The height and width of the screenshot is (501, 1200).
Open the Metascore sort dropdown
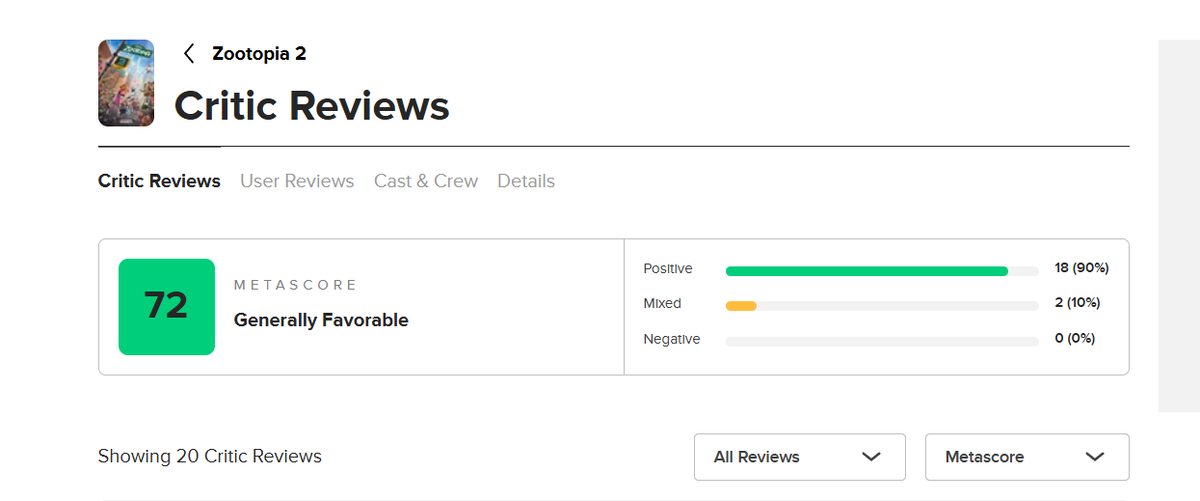click(x=1027, y=457)
